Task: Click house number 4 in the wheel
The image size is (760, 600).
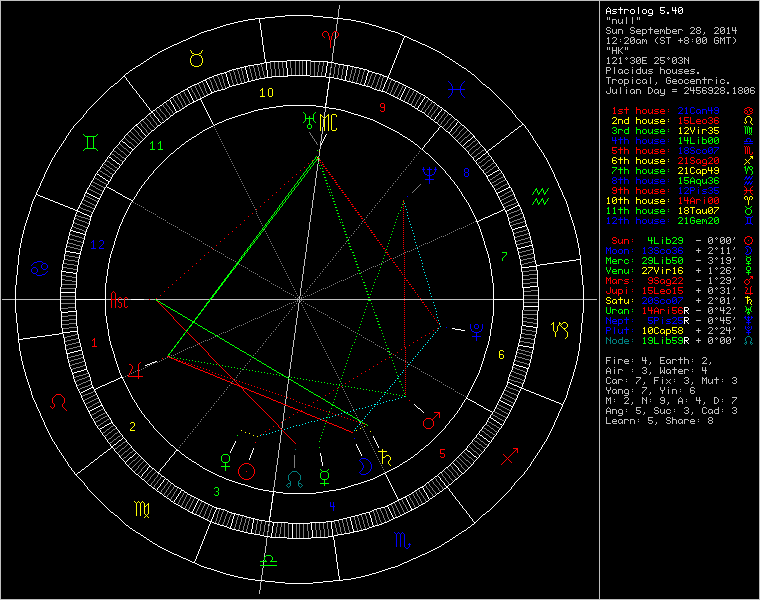Action: tap(332, 506)
